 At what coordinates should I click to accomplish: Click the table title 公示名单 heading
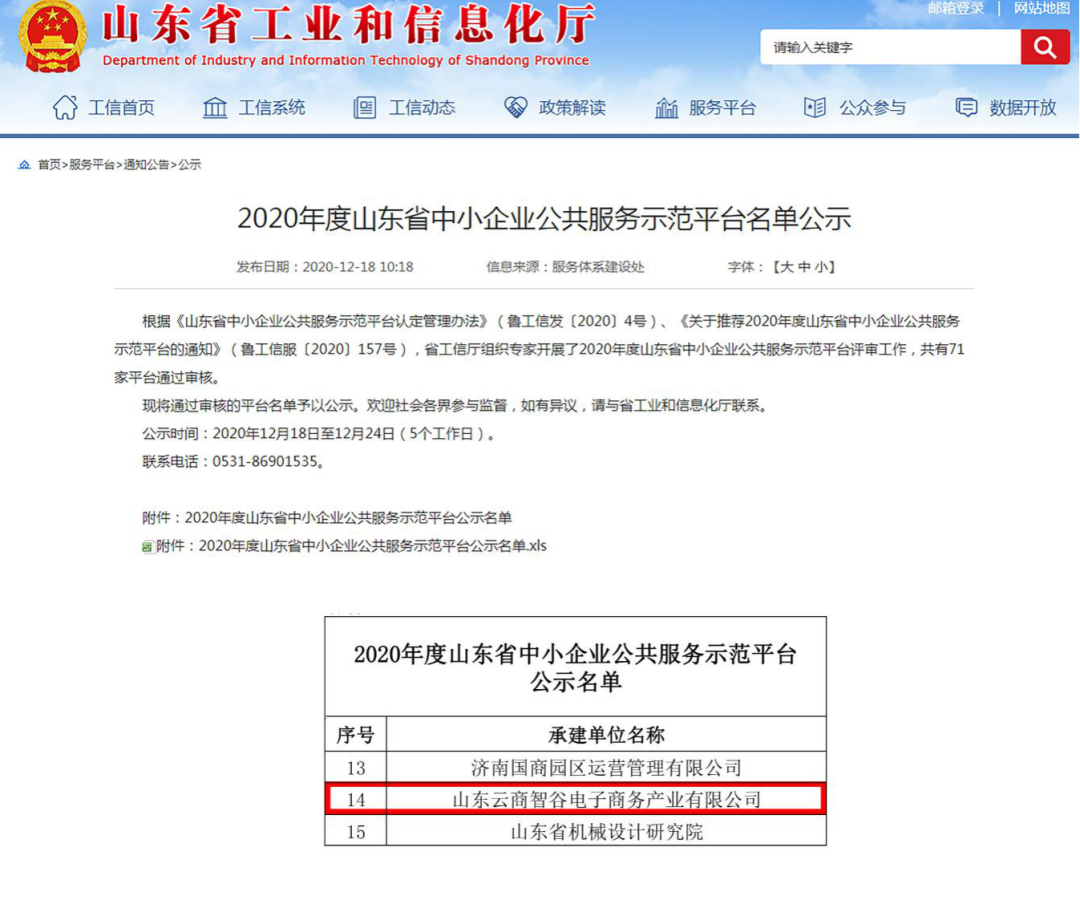pyautogui.click(x=575, y=667)
